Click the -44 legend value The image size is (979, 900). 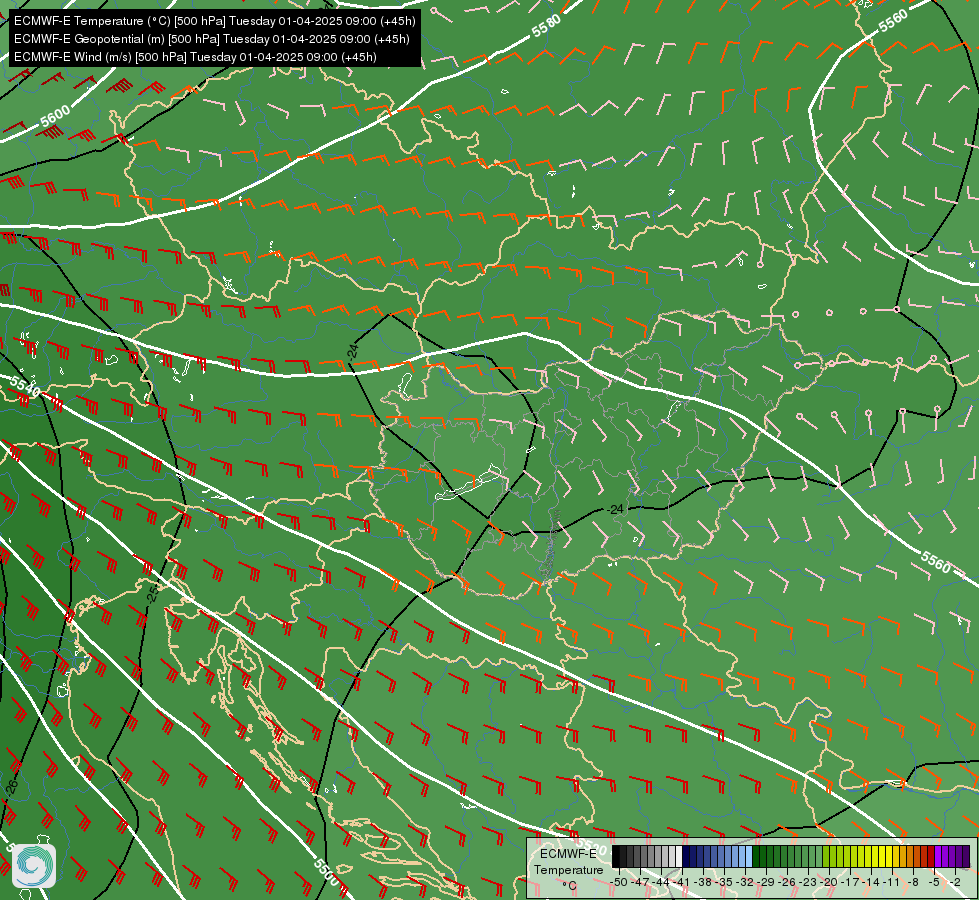coord(661,883)
